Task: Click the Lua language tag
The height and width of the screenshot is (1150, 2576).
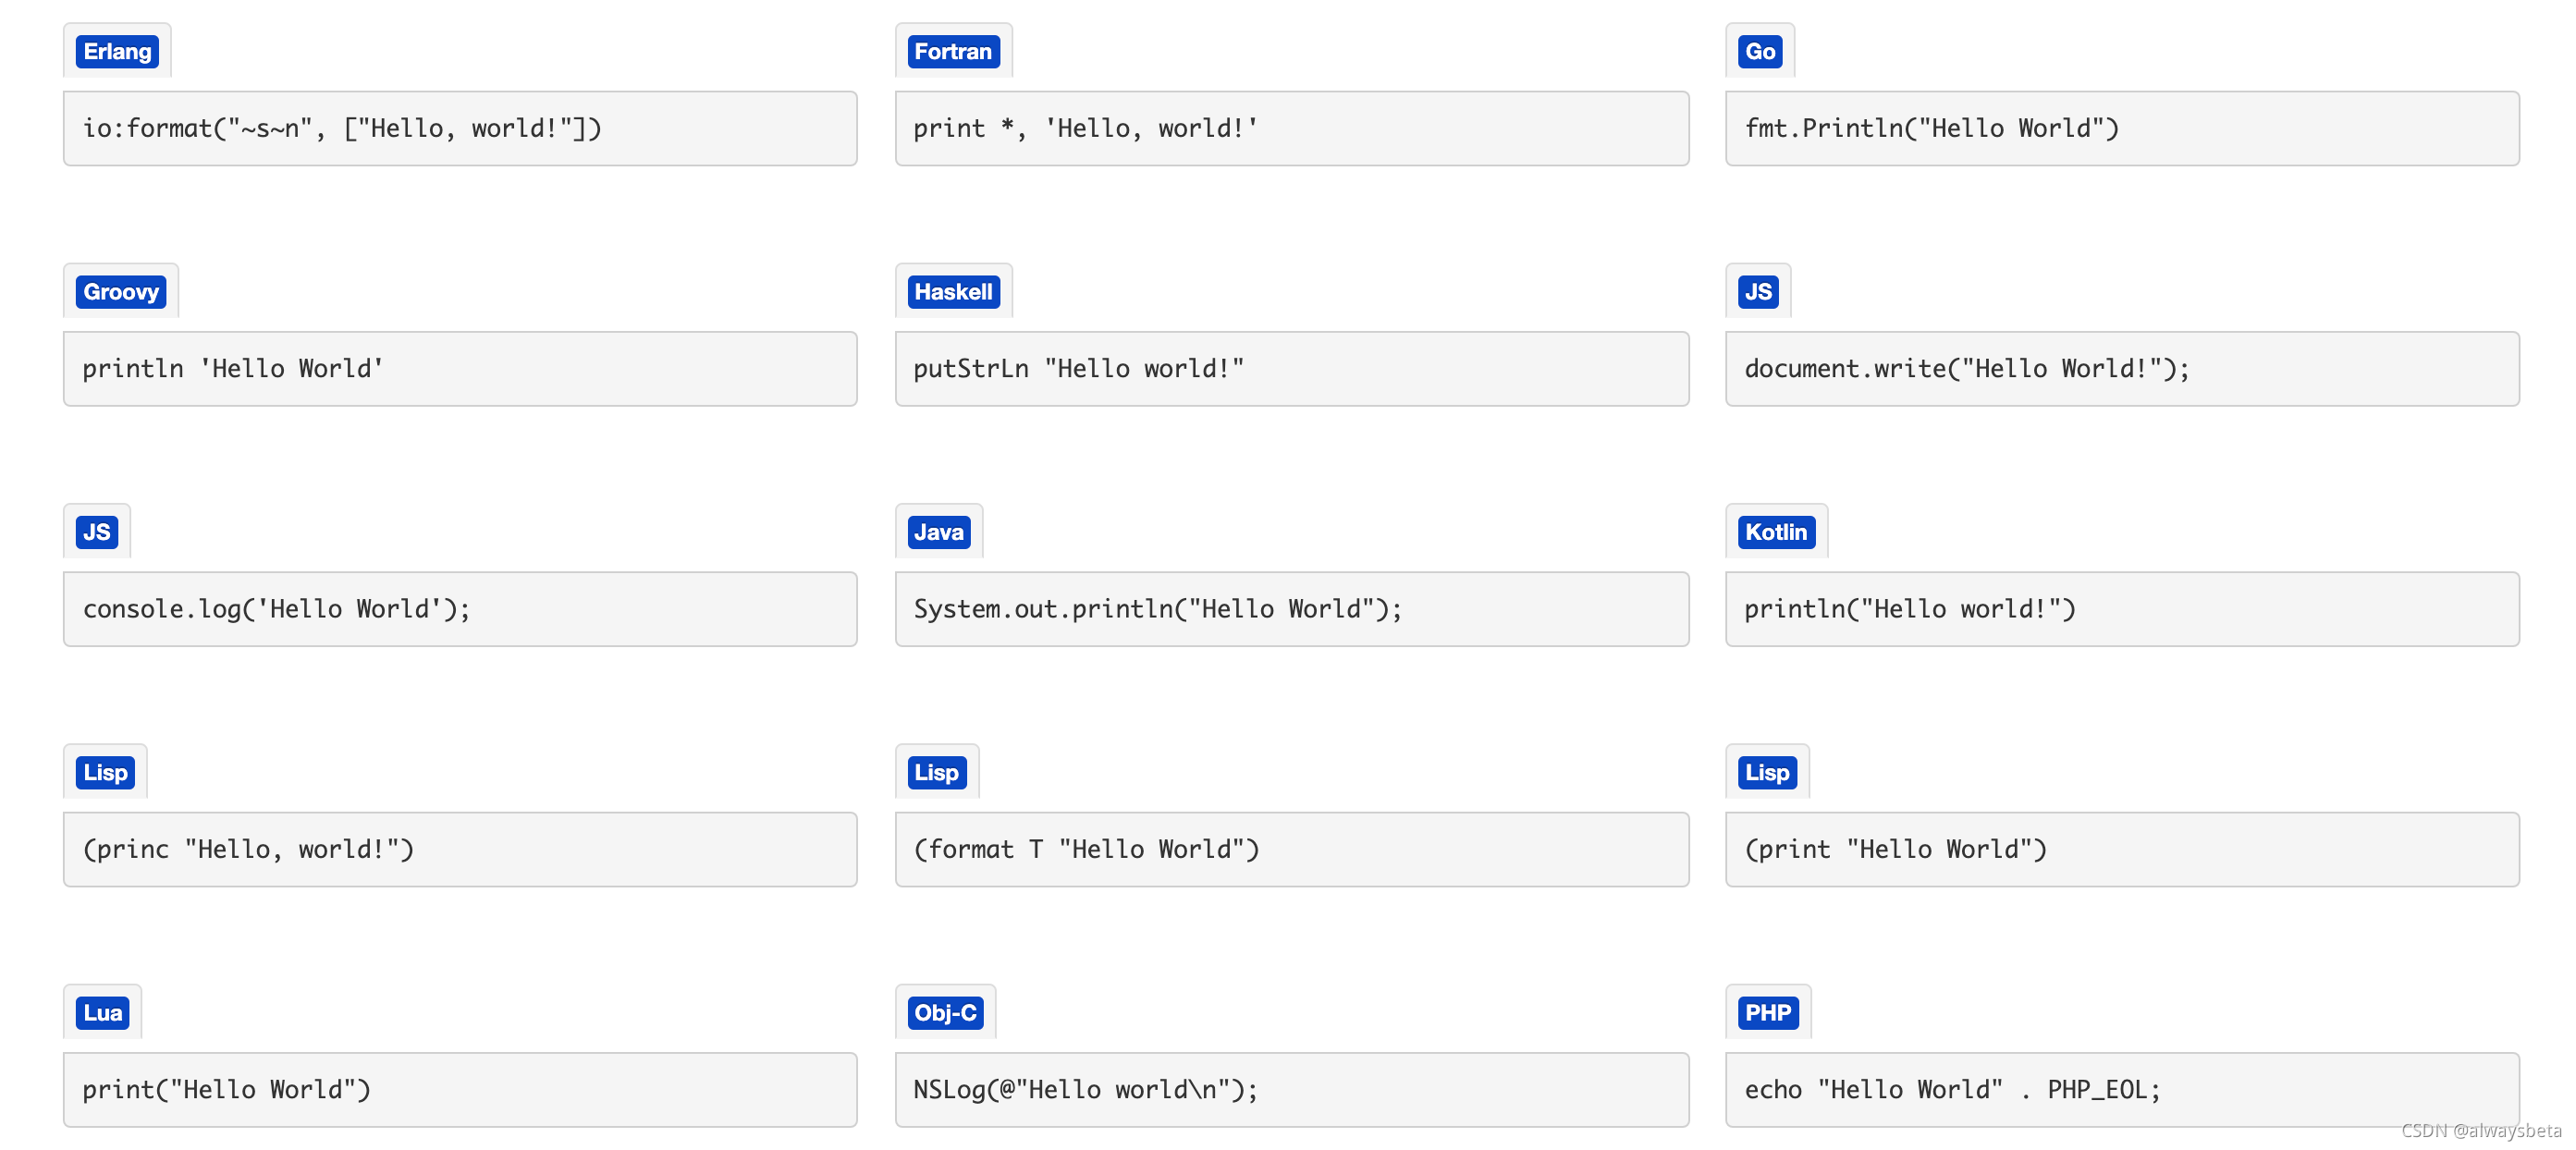Action: tap(103, 1013)
